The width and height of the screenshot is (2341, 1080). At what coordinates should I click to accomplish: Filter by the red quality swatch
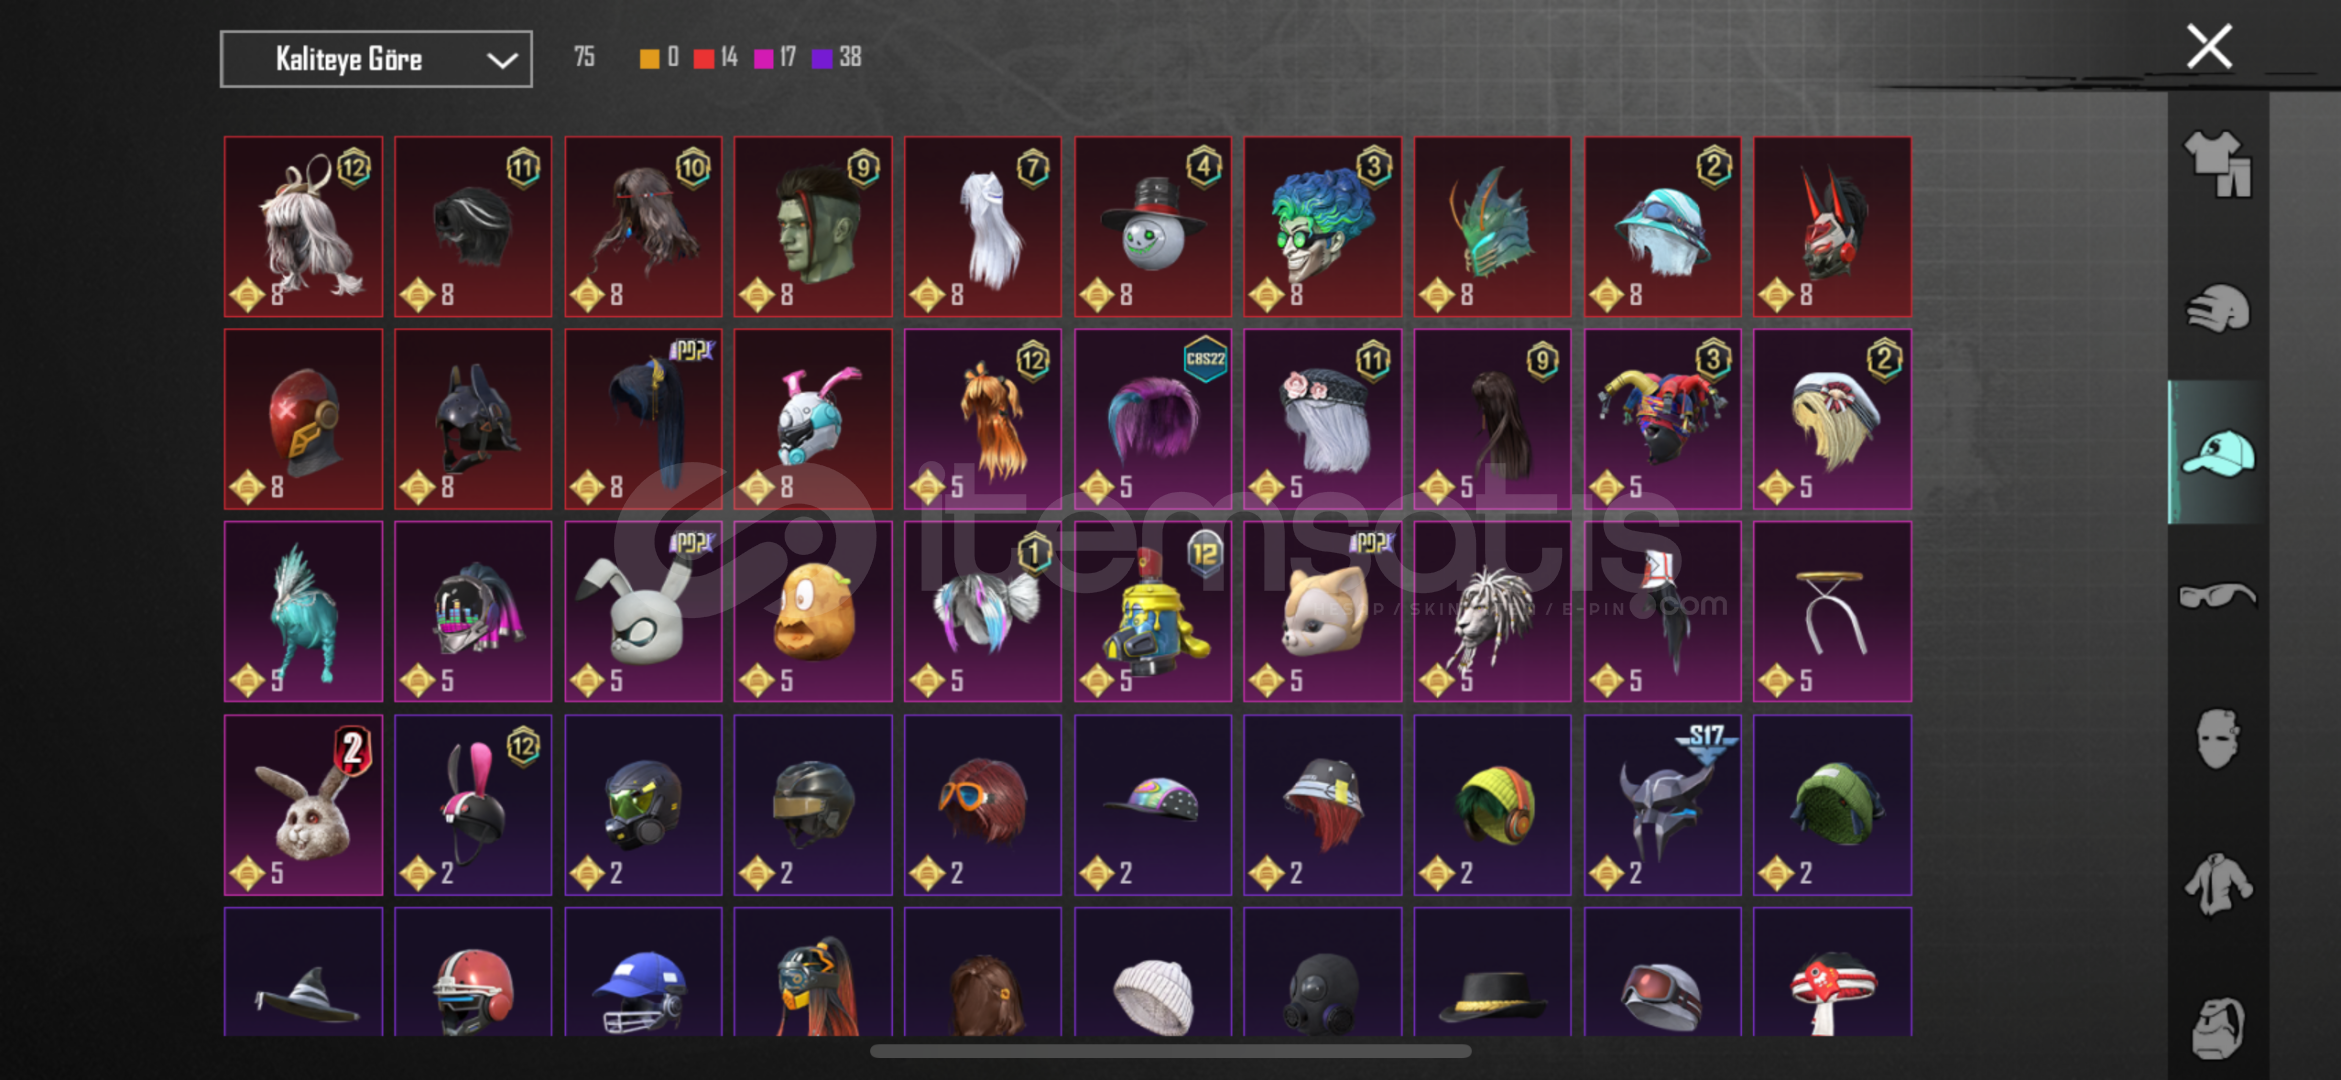pos(704,58)
